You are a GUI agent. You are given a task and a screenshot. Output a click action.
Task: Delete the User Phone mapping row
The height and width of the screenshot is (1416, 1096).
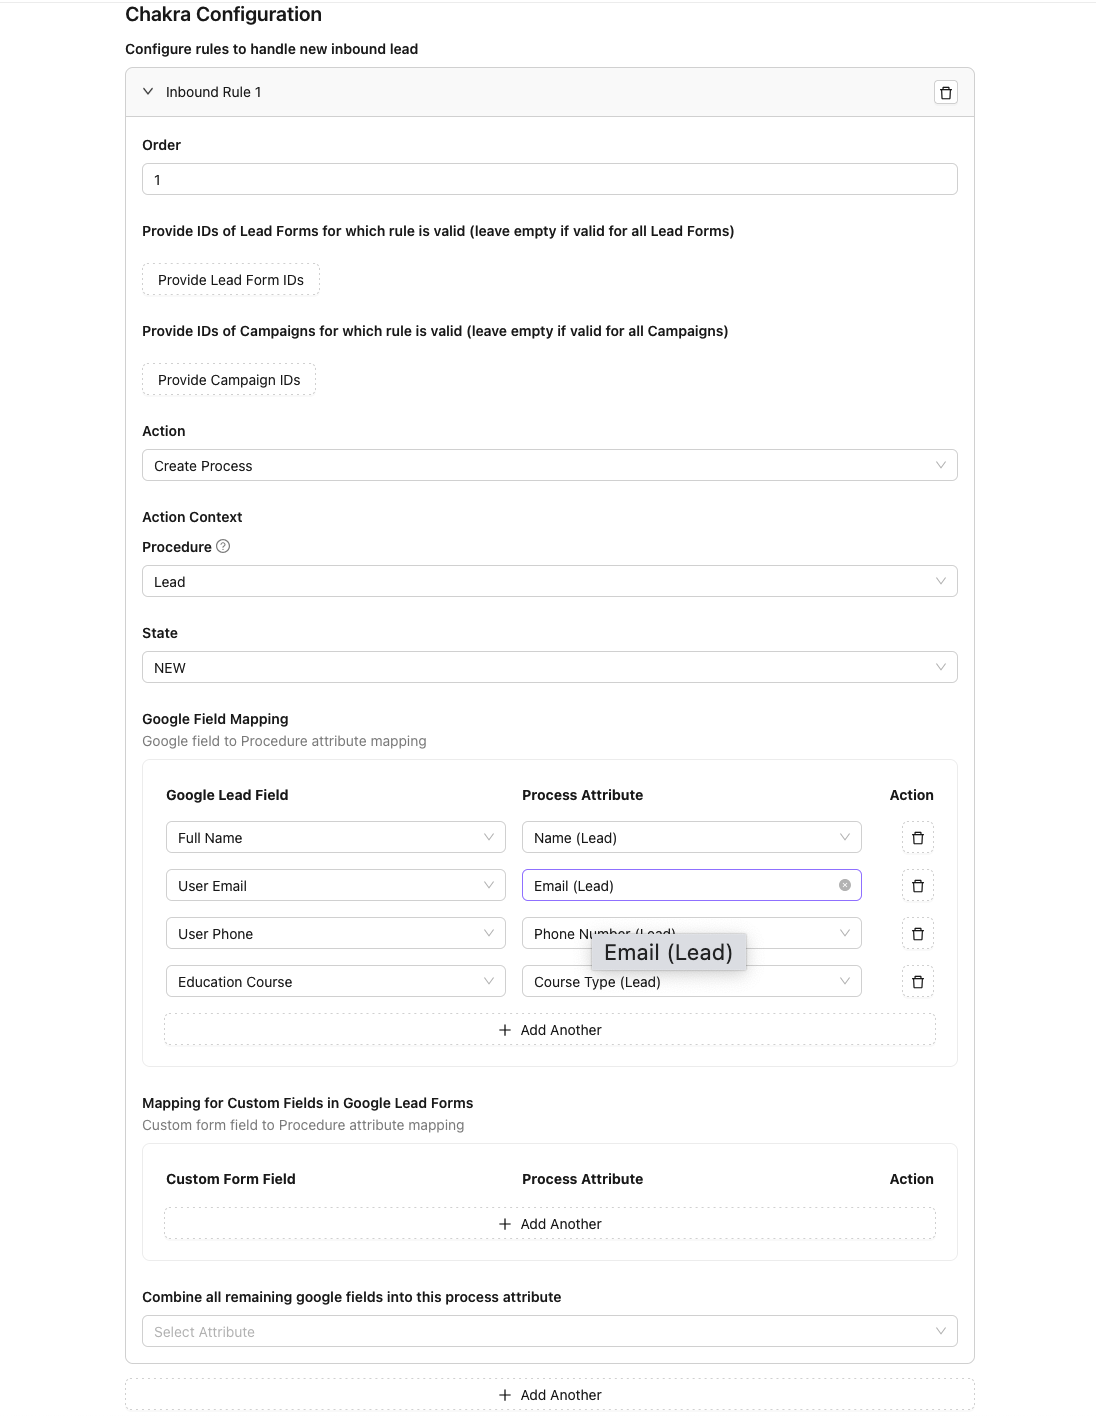pyautogui.click(x=917, y=934)
